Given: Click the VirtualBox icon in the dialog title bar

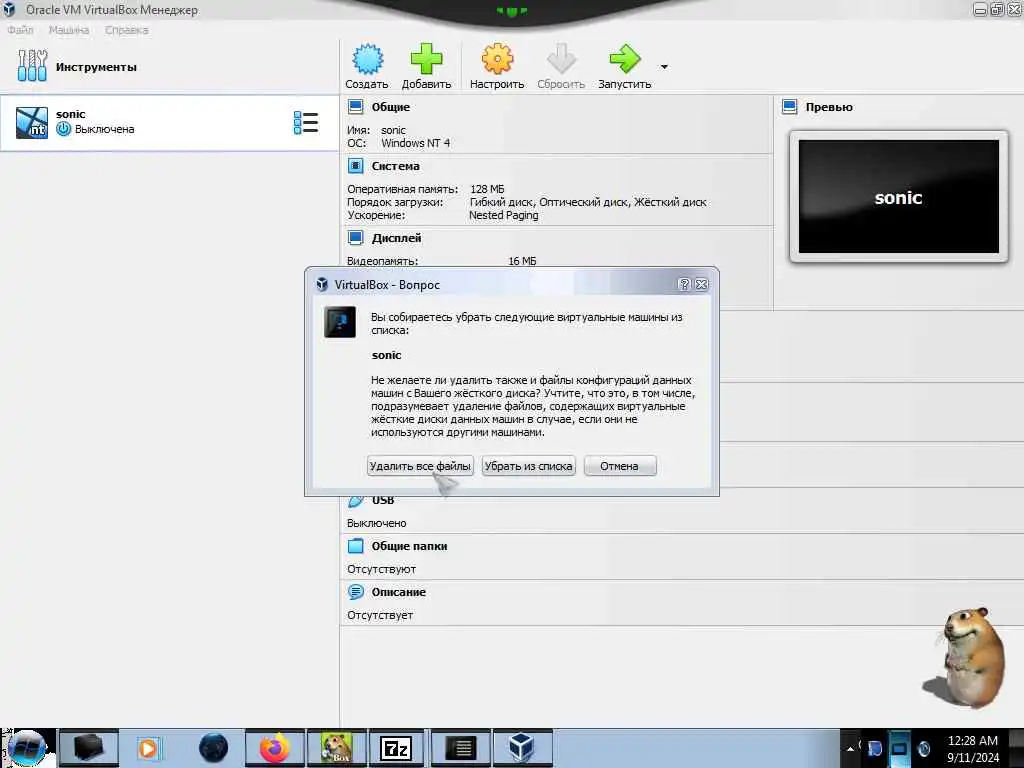Looking at the screenshot, I should (322, 285).
